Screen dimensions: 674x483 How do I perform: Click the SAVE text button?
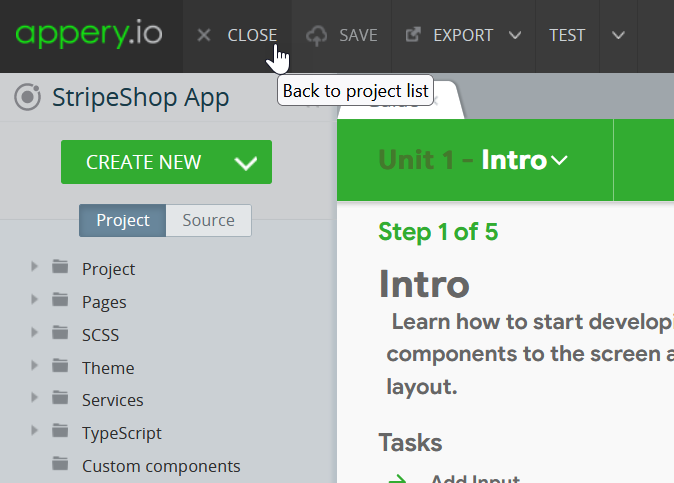358,35
